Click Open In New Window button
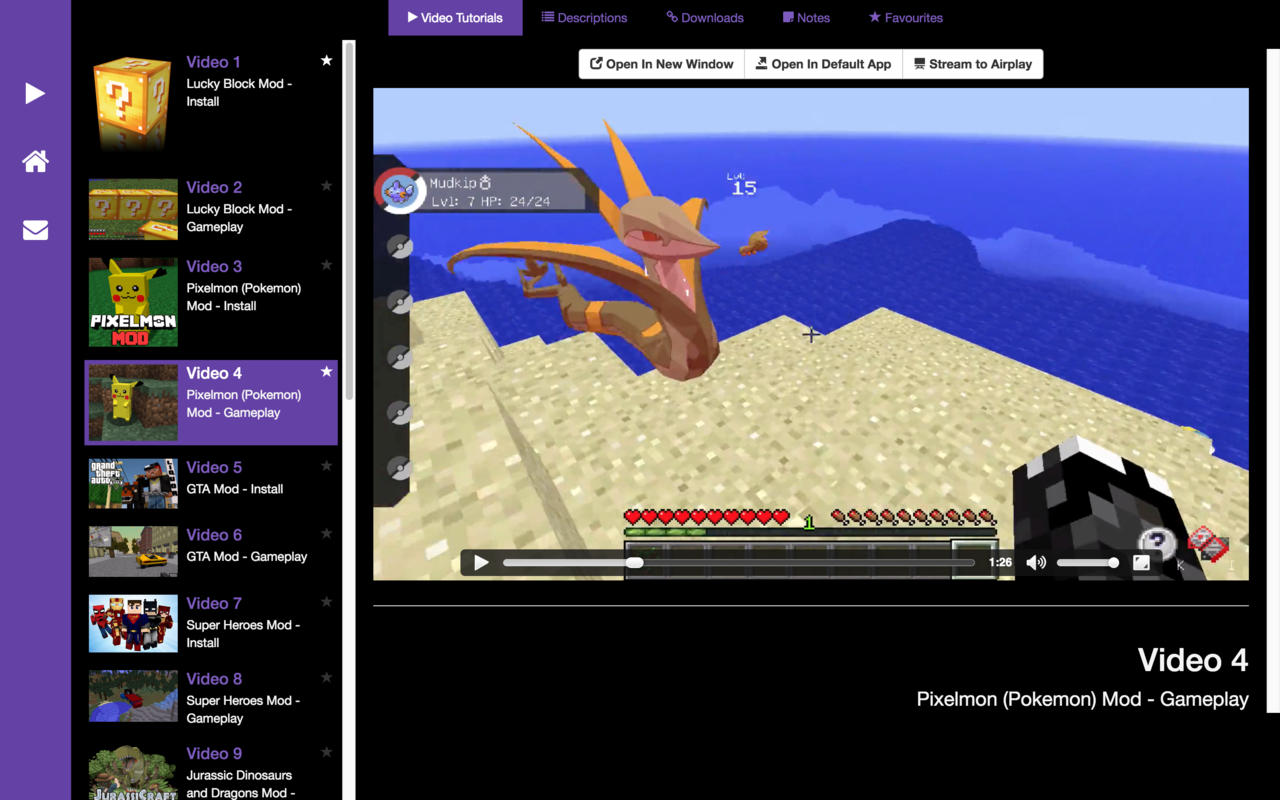Screen dimensions: 1280x800 point(662,64)
